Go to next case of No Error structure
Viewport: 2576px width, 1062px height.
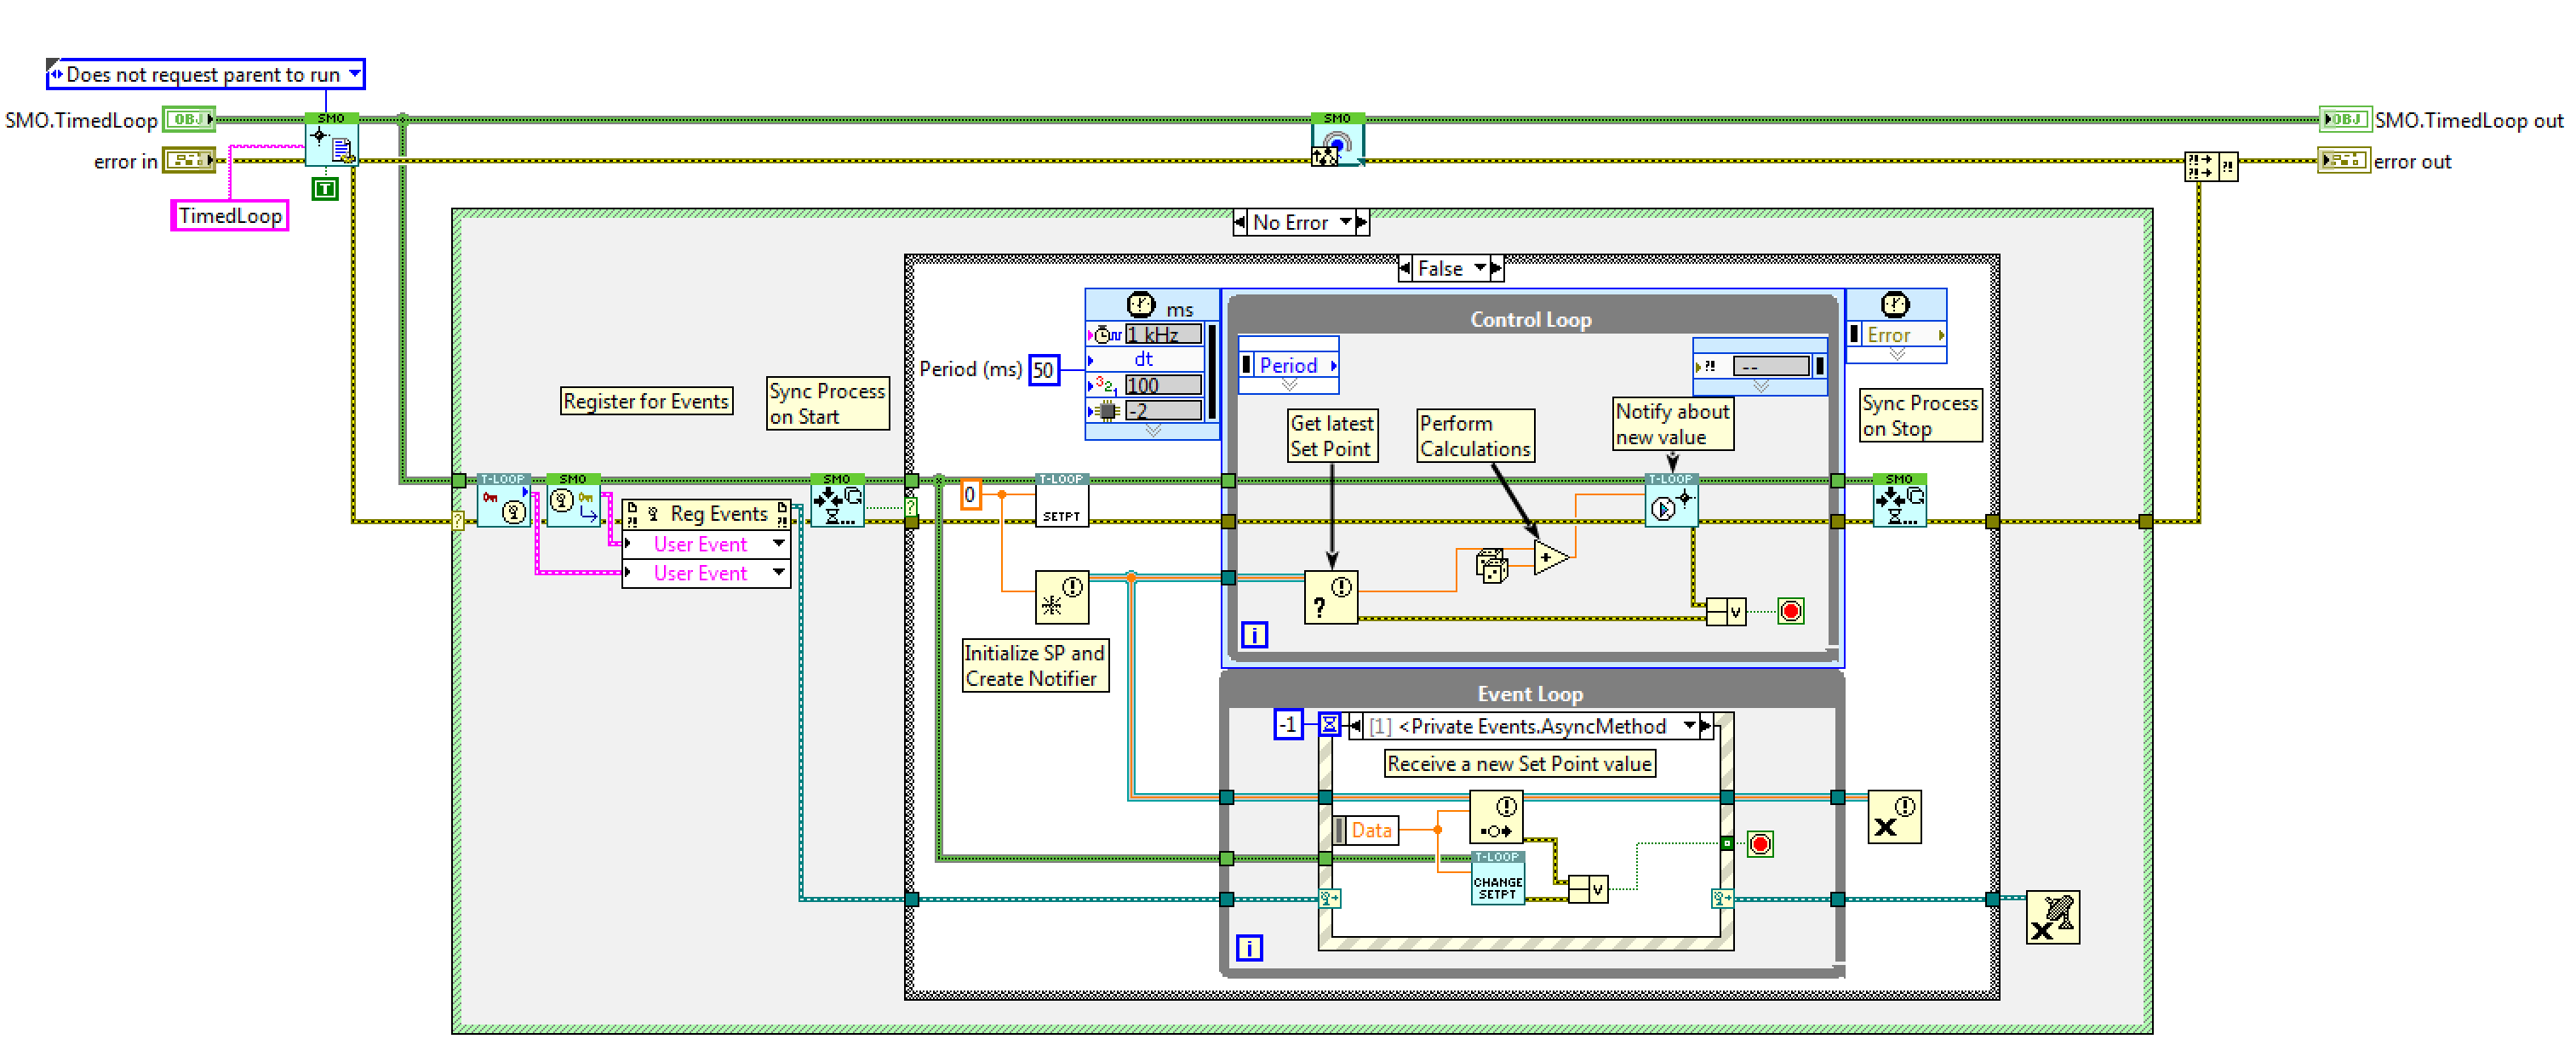tap(1362, 222)
